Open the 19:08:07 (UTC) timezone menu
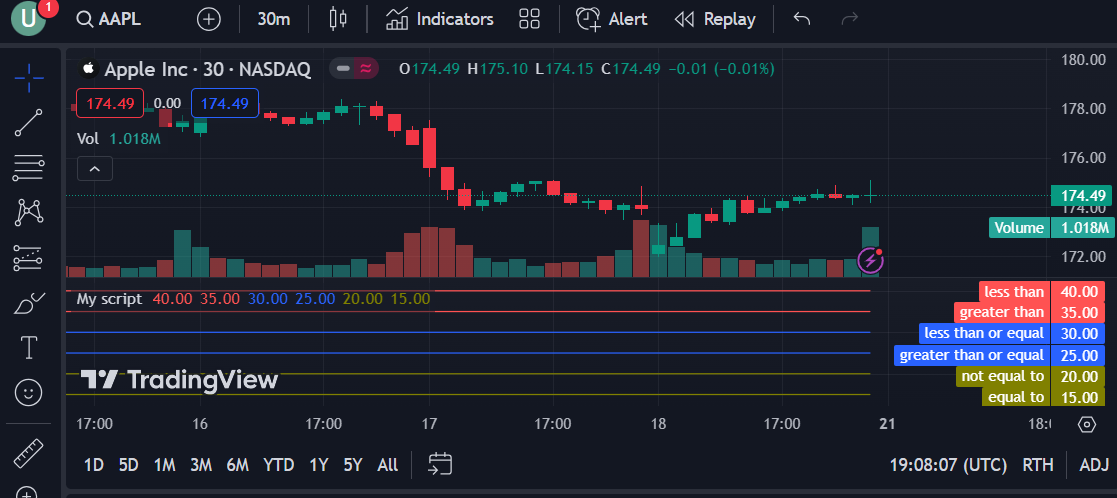1117x498 pixels. (x=948, y=465)
